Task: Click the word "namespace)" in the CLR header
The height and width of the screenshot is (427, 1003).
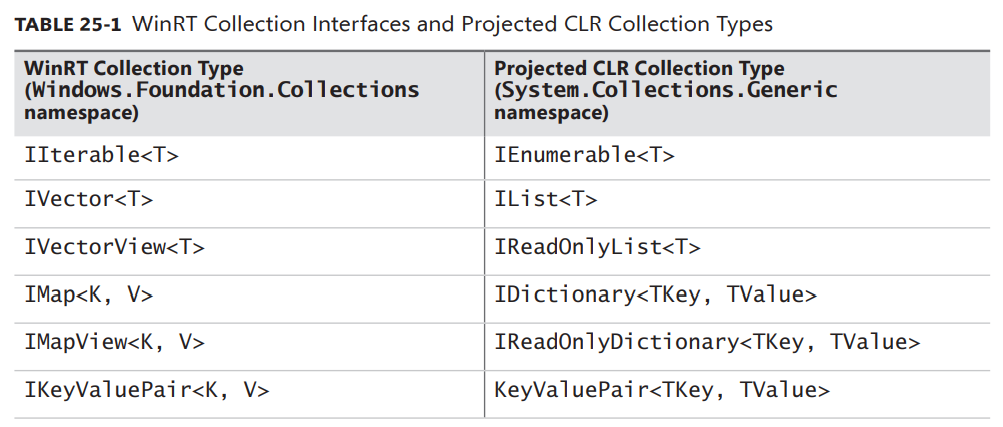Action: pos(551,112)
